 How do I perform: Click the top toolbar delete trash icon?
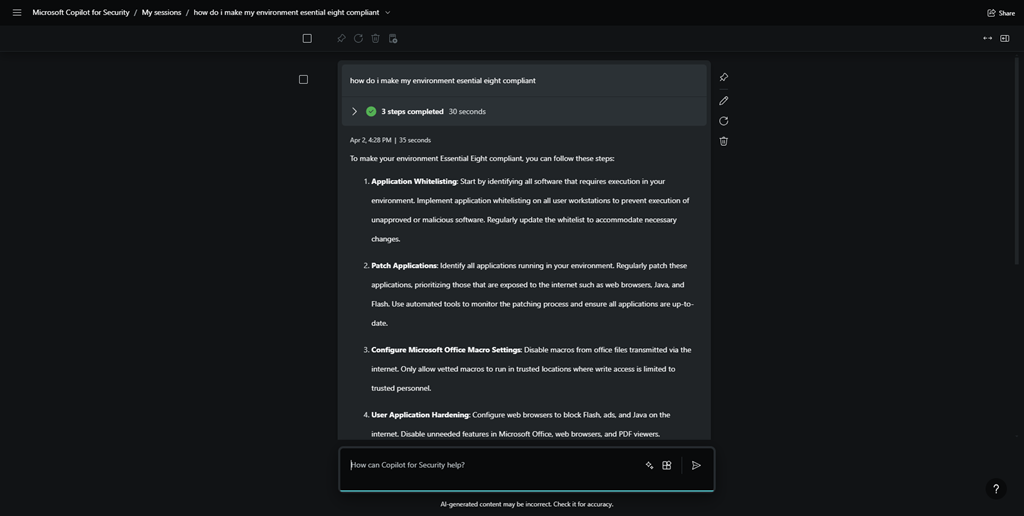pos(375,38)
